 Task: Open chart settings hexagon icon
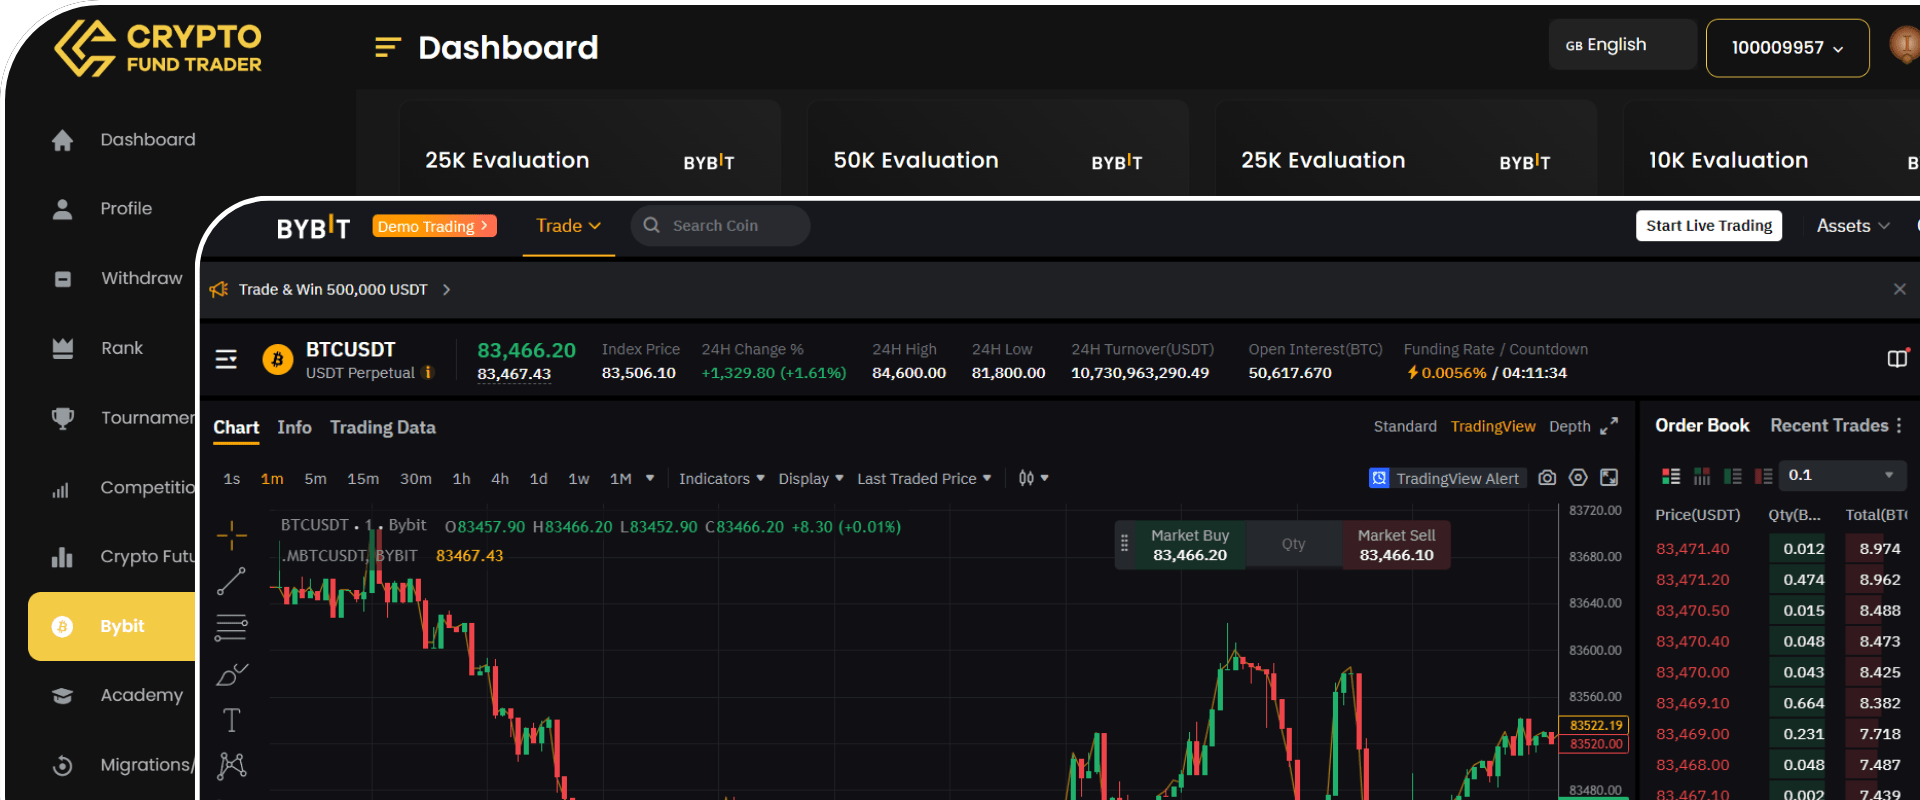pyautogui.click(x=1578, y=478)
